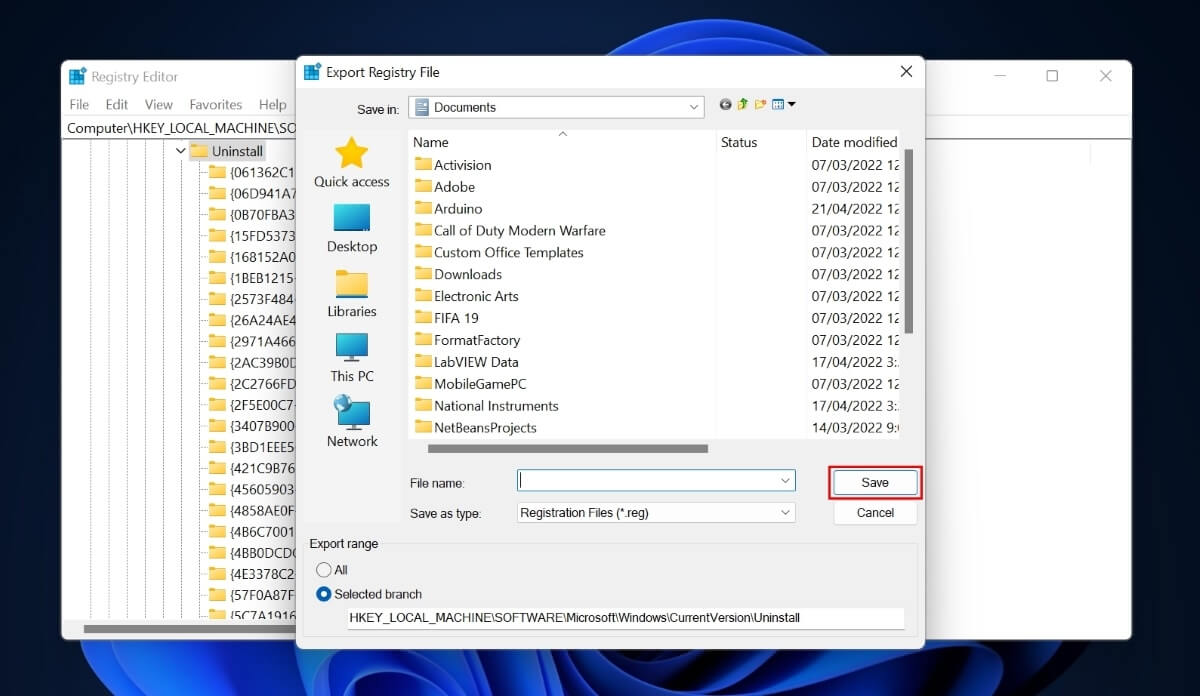The width and height of the screenshot is (1200, 696).
Task: Select Libraries in the dialog sidebar
Action: (352, 293)
